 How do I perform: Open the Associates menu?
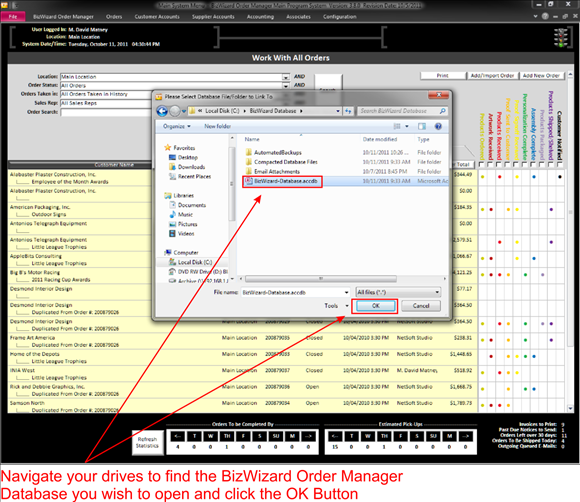(298, 17)
